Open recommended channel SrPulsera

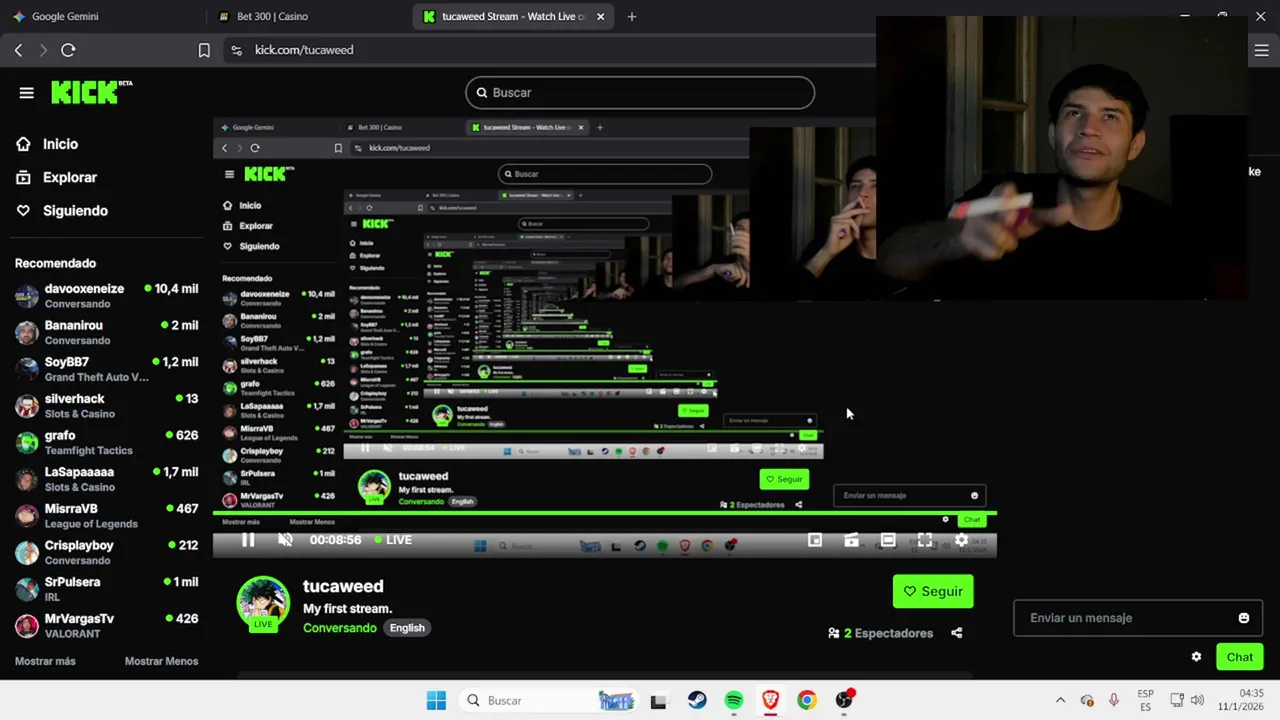pyautogui.click(x=106, y=589)
